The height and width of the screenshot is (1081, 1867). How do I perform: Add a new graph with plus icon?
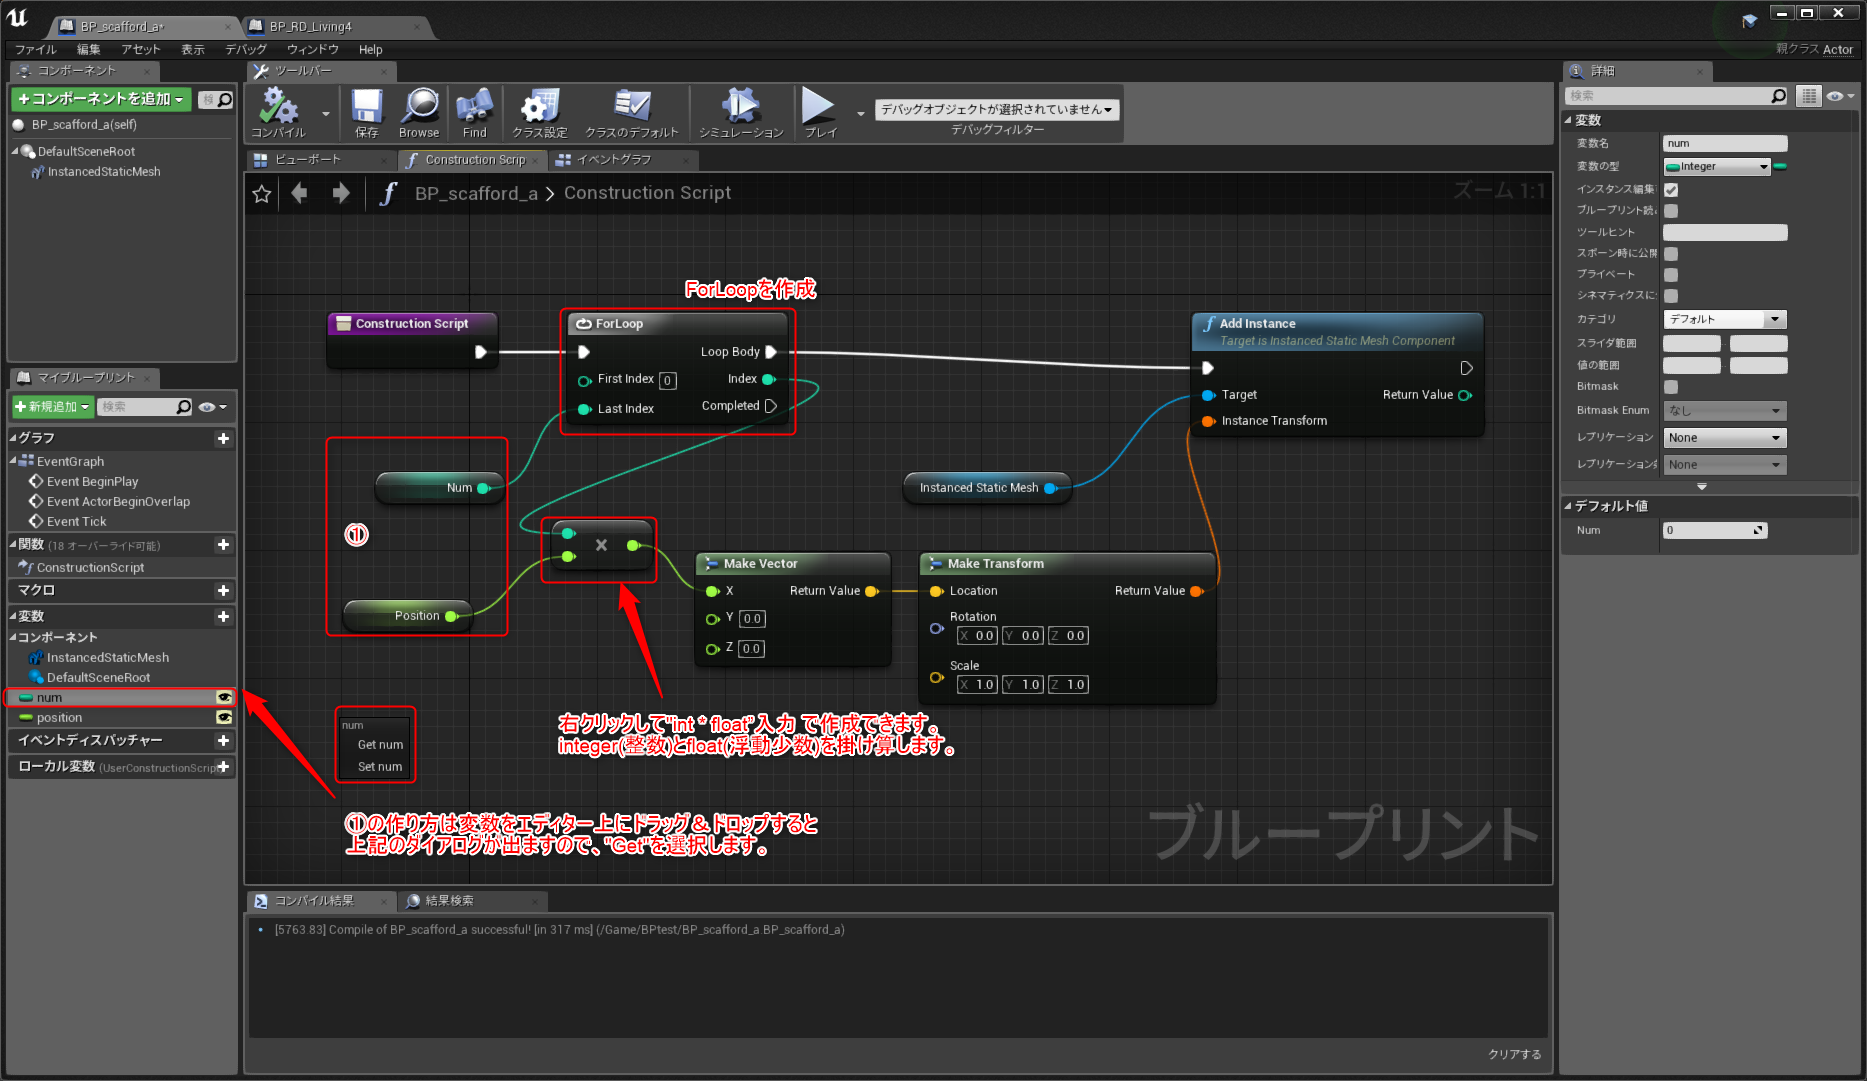point(223,438)
